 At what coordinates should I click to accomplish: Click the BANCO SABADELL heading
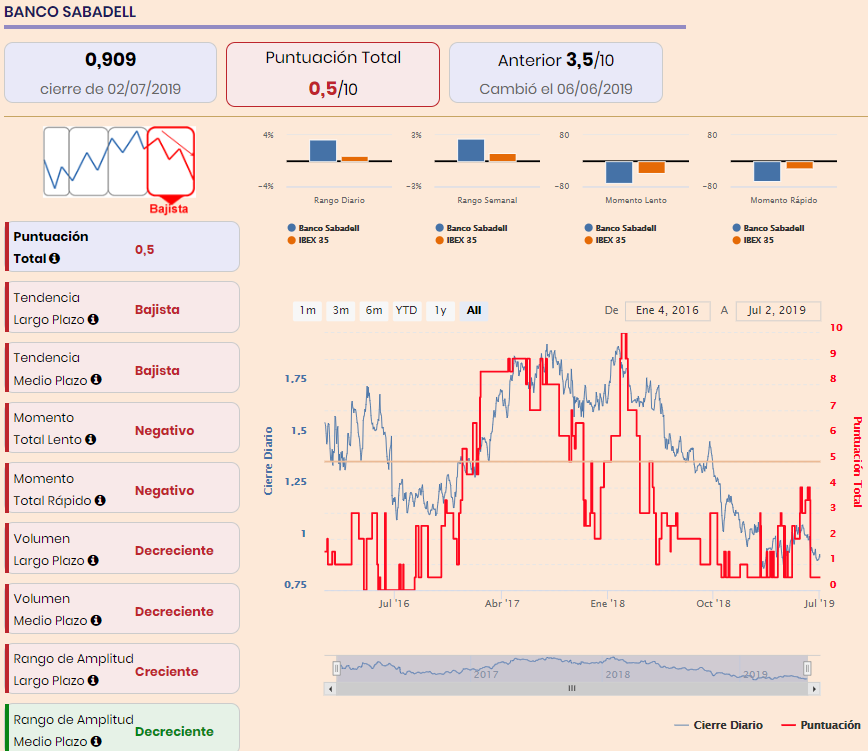(70, 12)
